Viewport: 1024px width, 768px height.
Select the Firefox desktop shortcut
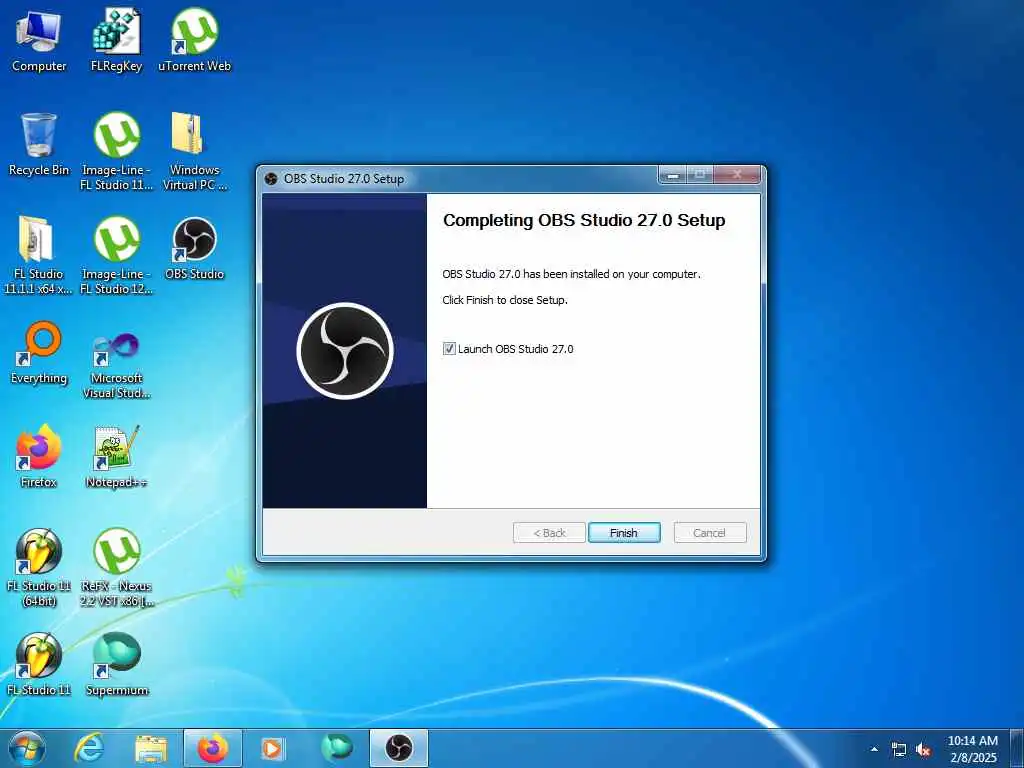[39, 456]
